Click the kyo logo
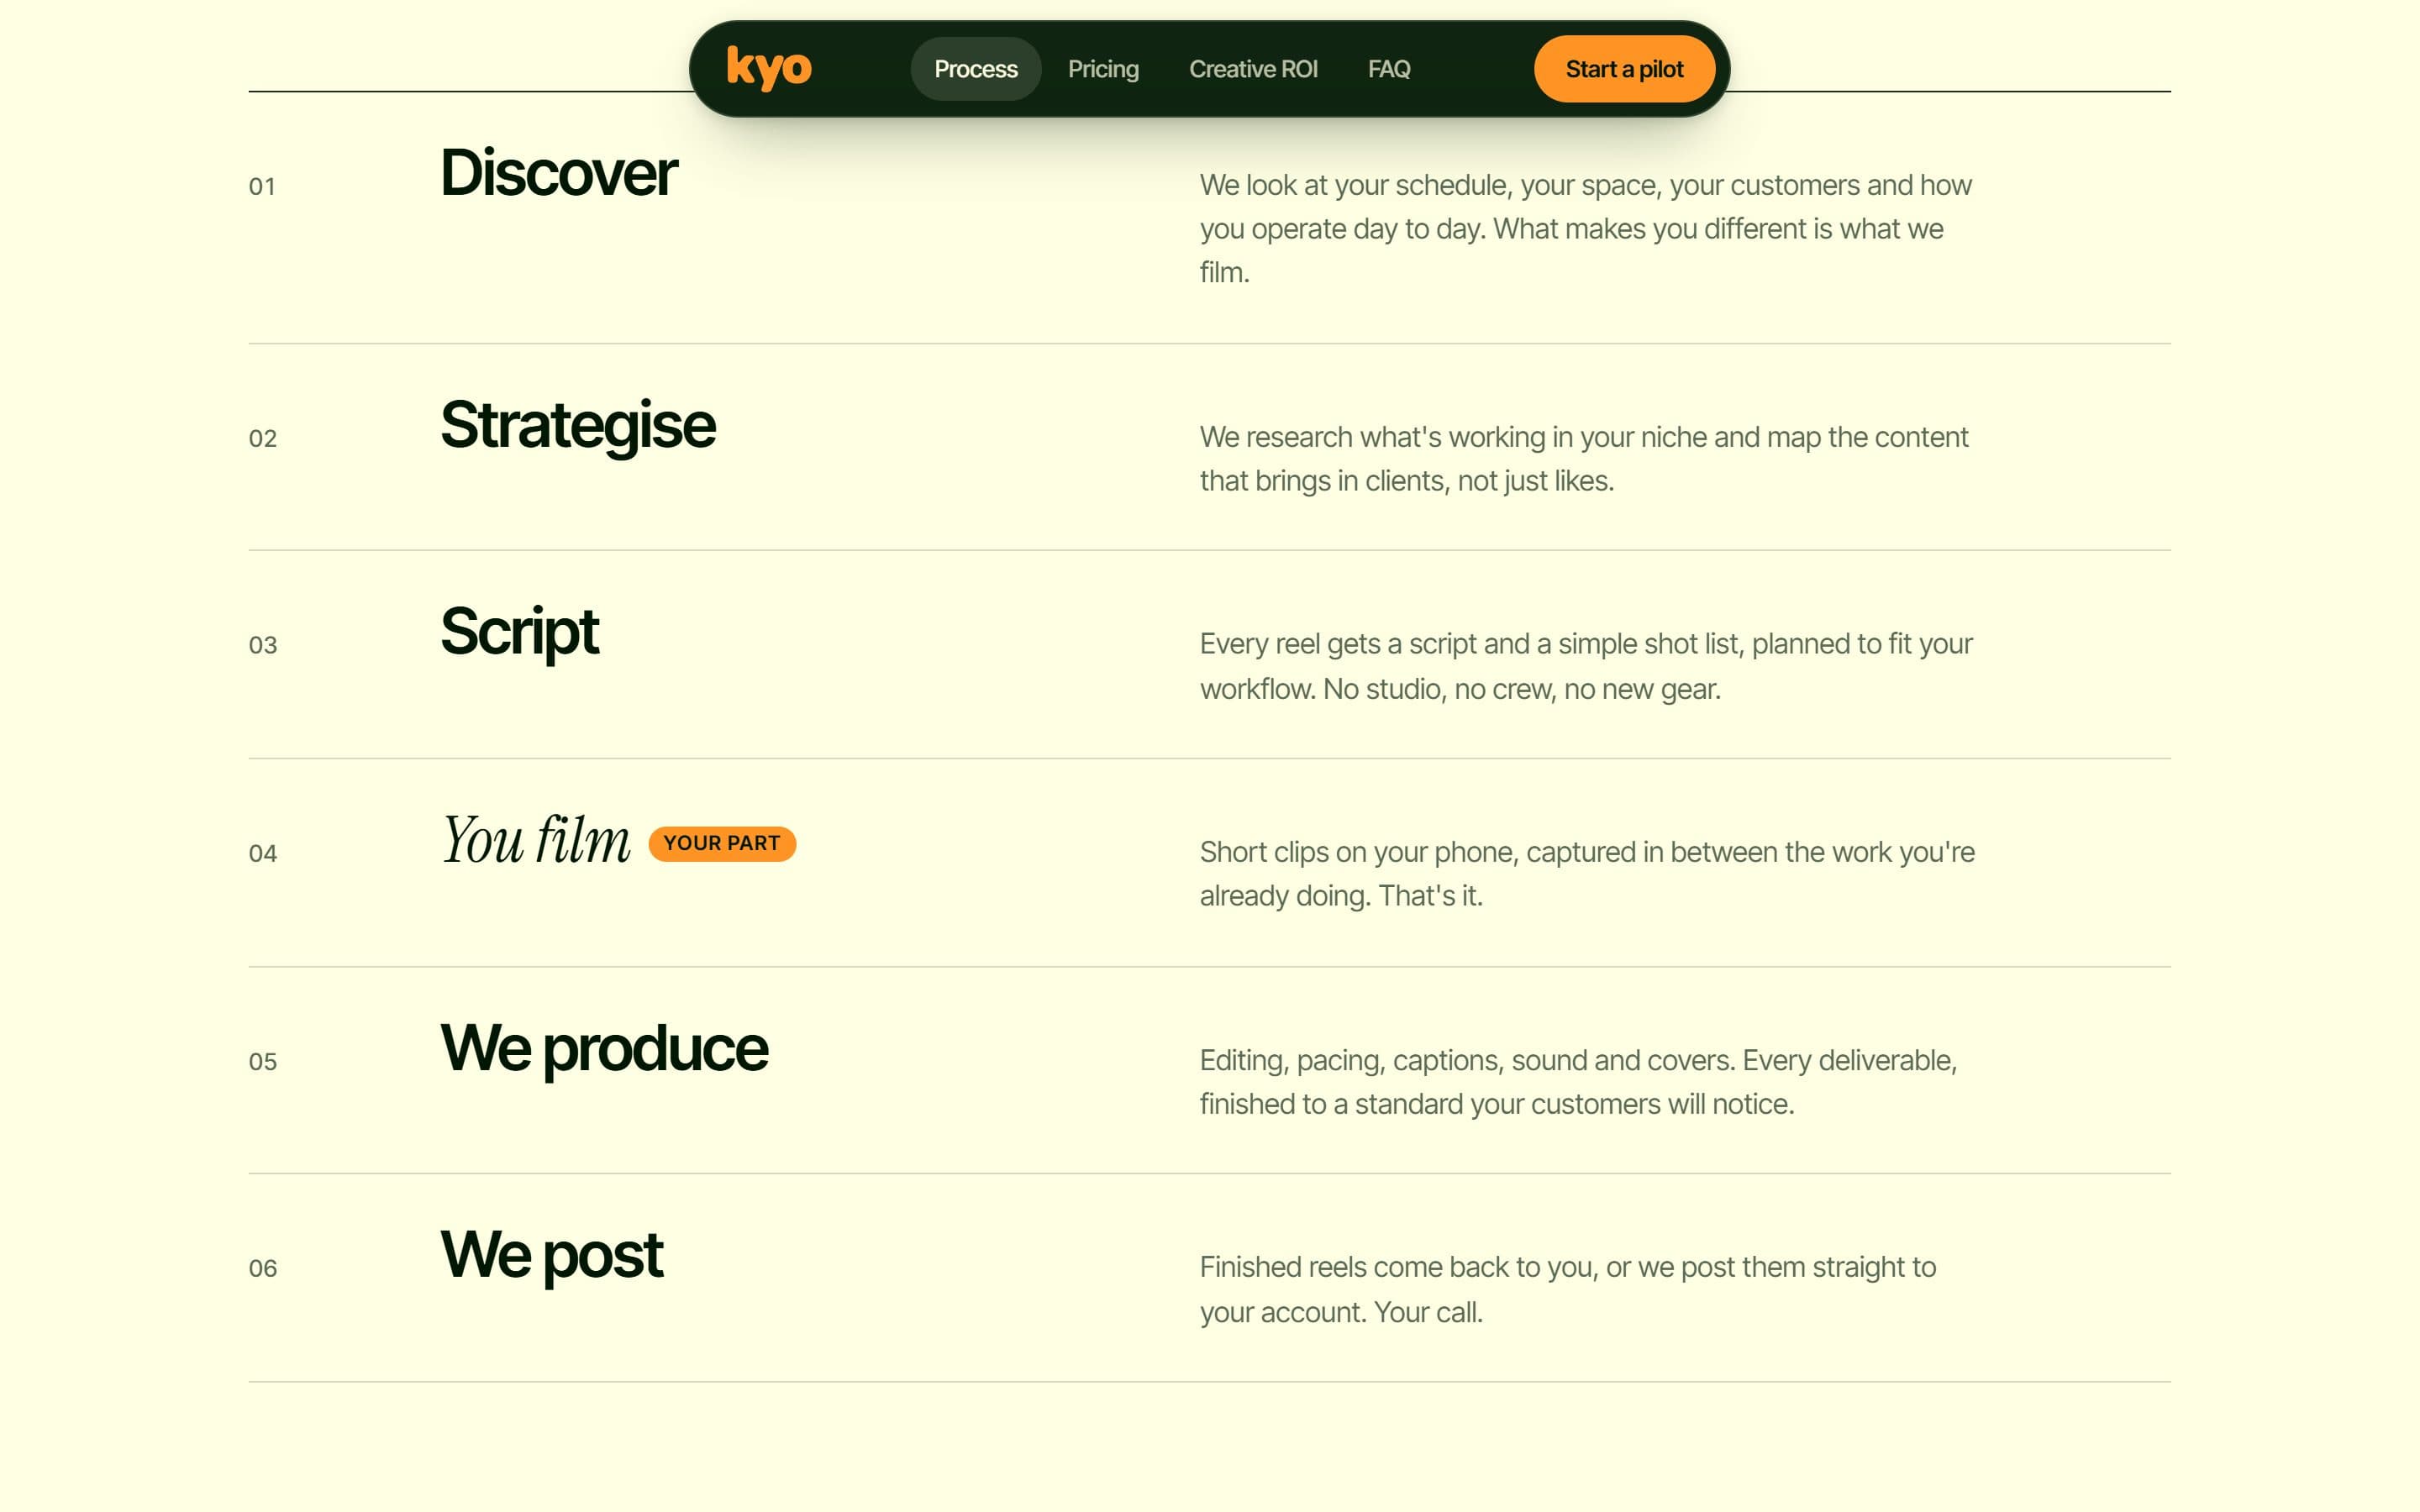Viewport: 2420px width, 1512px height. click(769, 69)
